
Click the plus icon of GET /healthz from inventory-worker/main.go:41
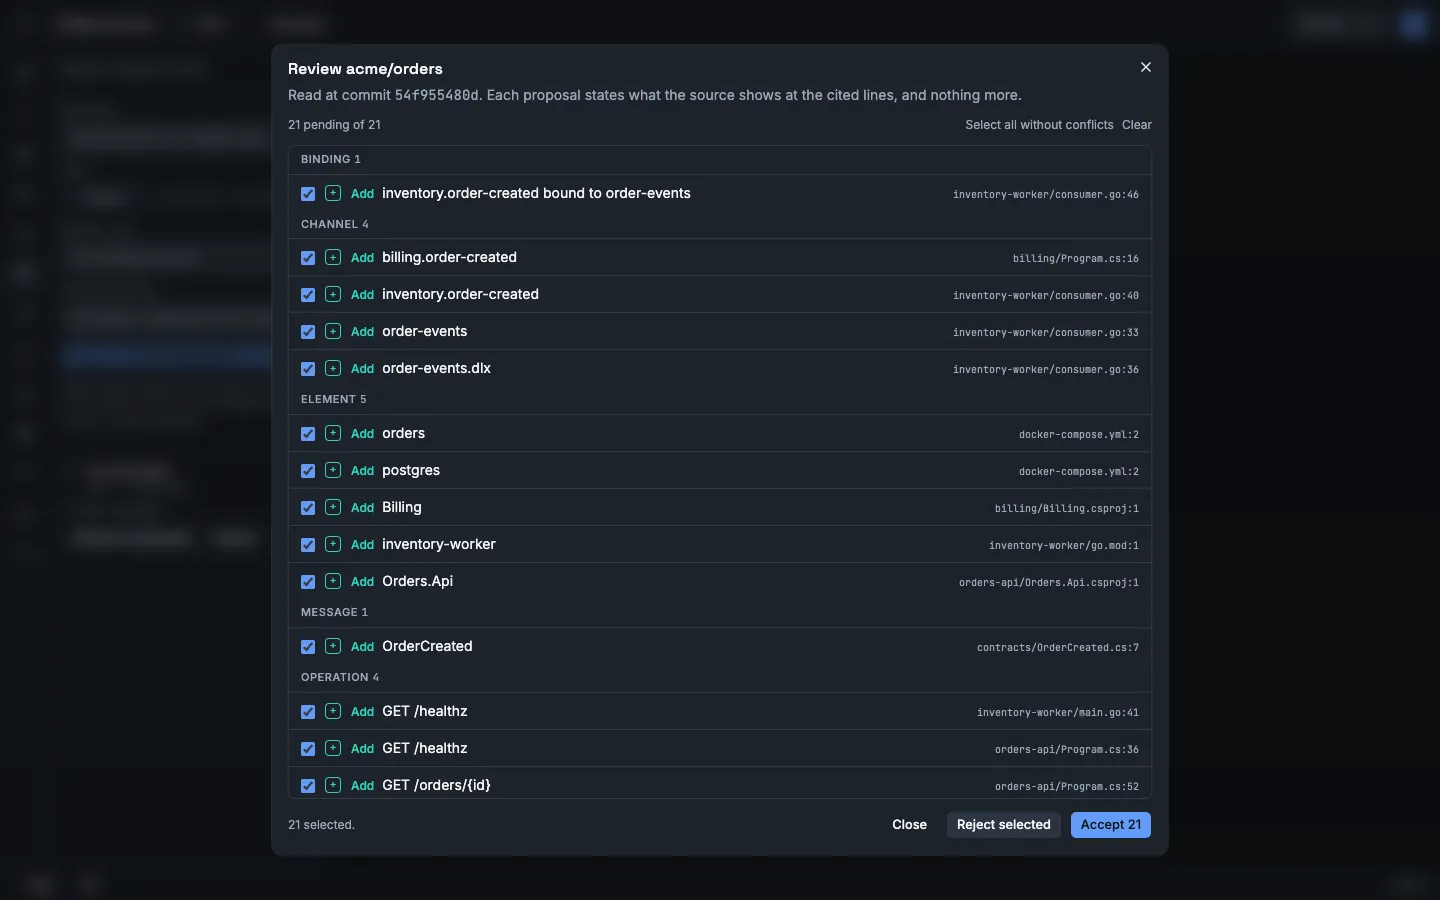(x=333, y=711)
